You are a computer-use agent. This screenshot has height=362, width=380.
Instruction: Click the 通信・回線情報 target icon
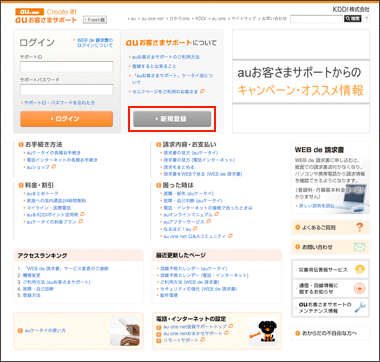coord(360,288)
